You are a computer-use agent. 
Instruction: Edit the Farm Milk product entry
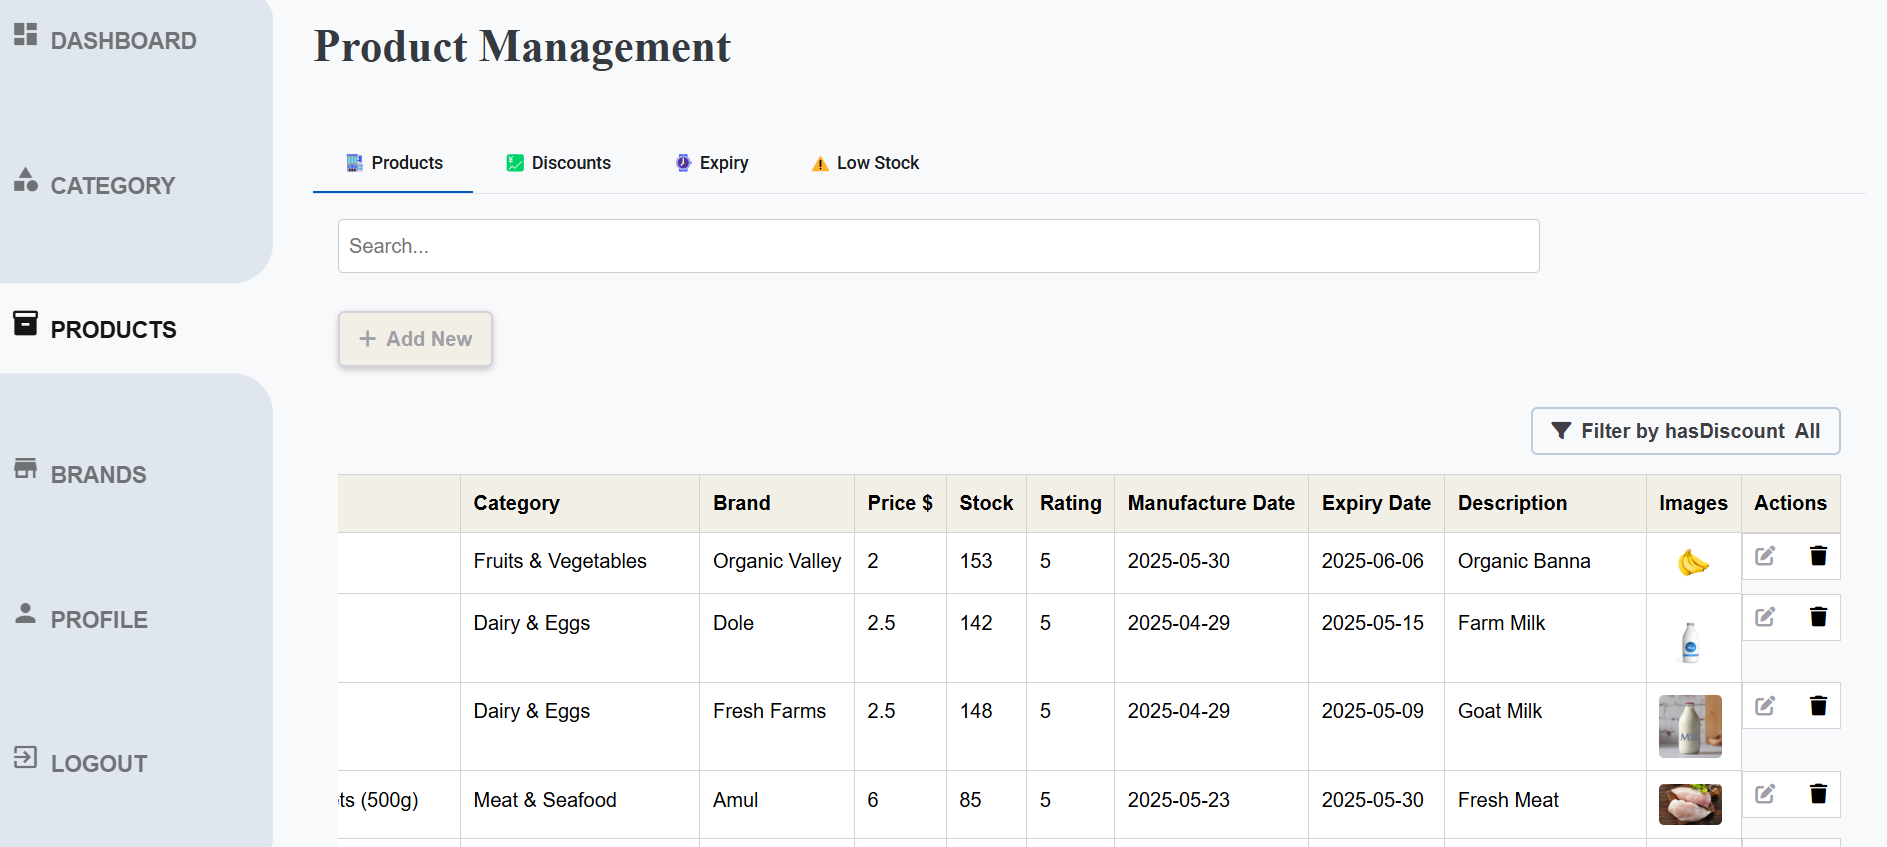(1765, 617)
